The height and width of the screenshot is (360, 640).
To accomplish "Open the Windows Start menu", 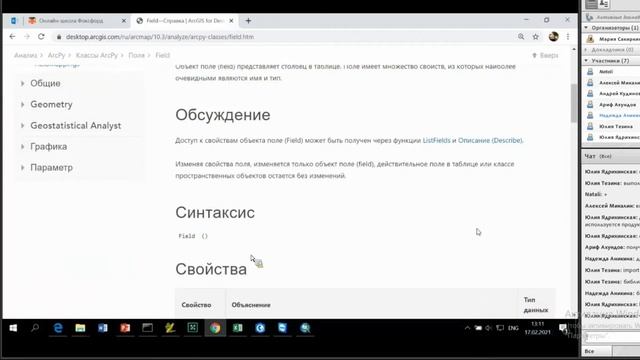I will point(13,328).
